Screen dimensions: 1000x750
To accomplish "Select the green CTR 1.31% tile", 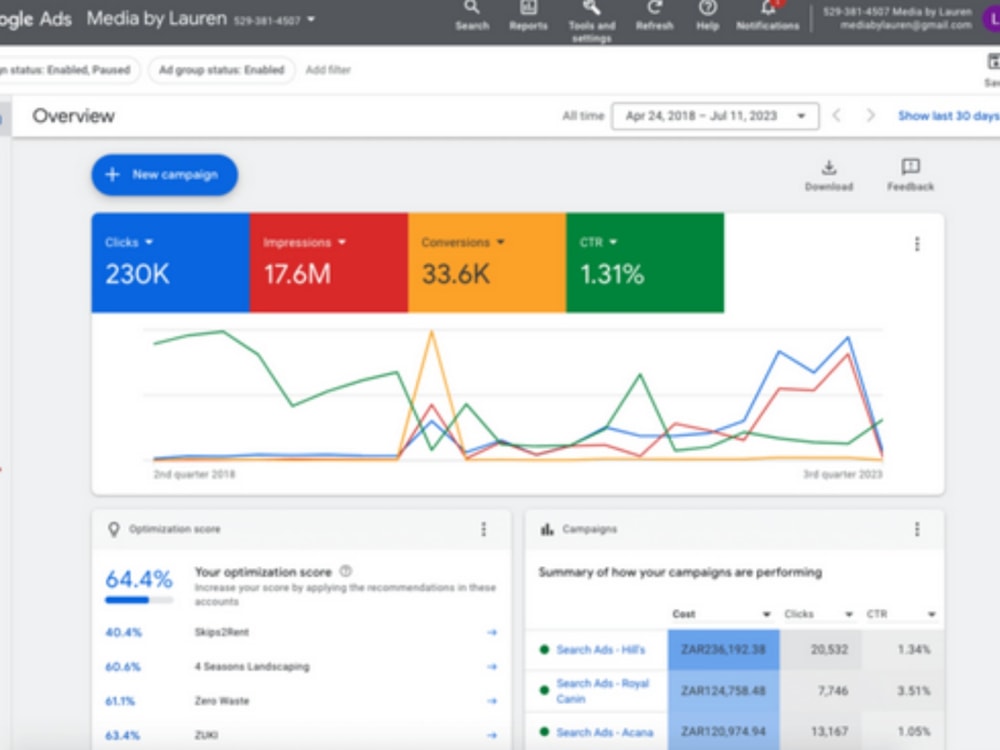I will [x=645, y=262].
